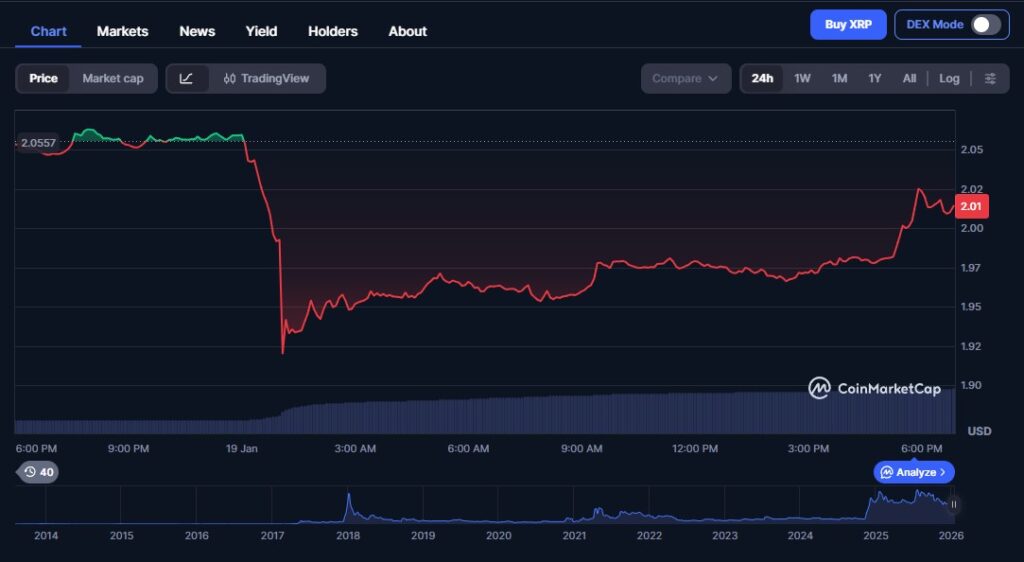Select 24h time range
The image size is (1024, 562).
pyautogui.click(x=762, y=78)
